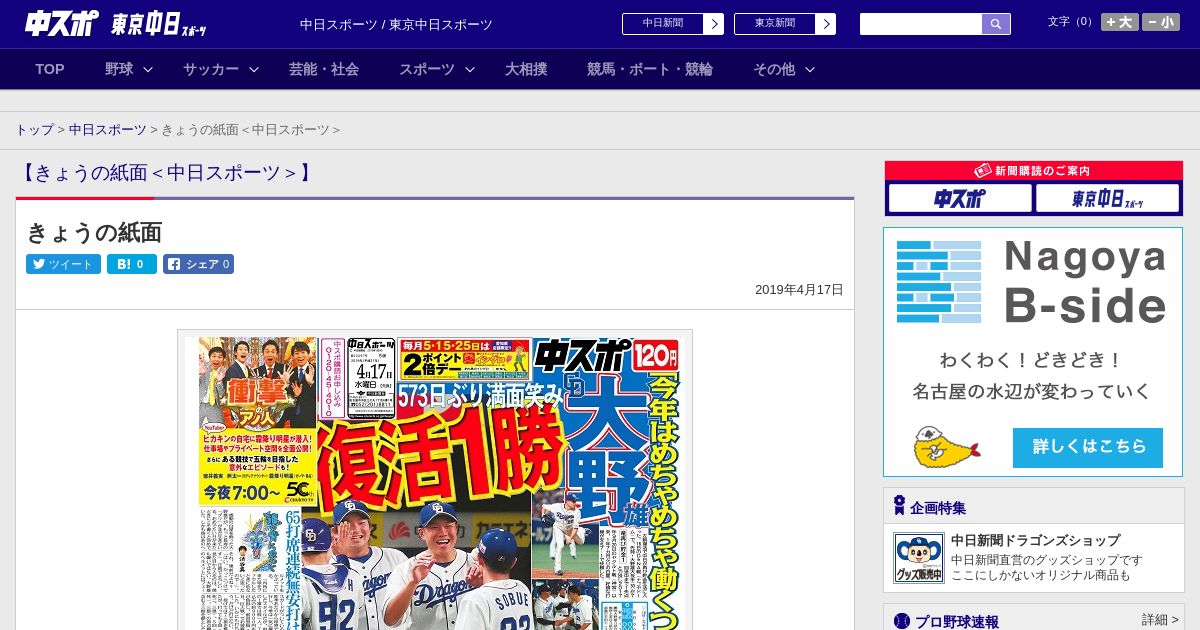Open the スポーツ menu

(427, 69)
